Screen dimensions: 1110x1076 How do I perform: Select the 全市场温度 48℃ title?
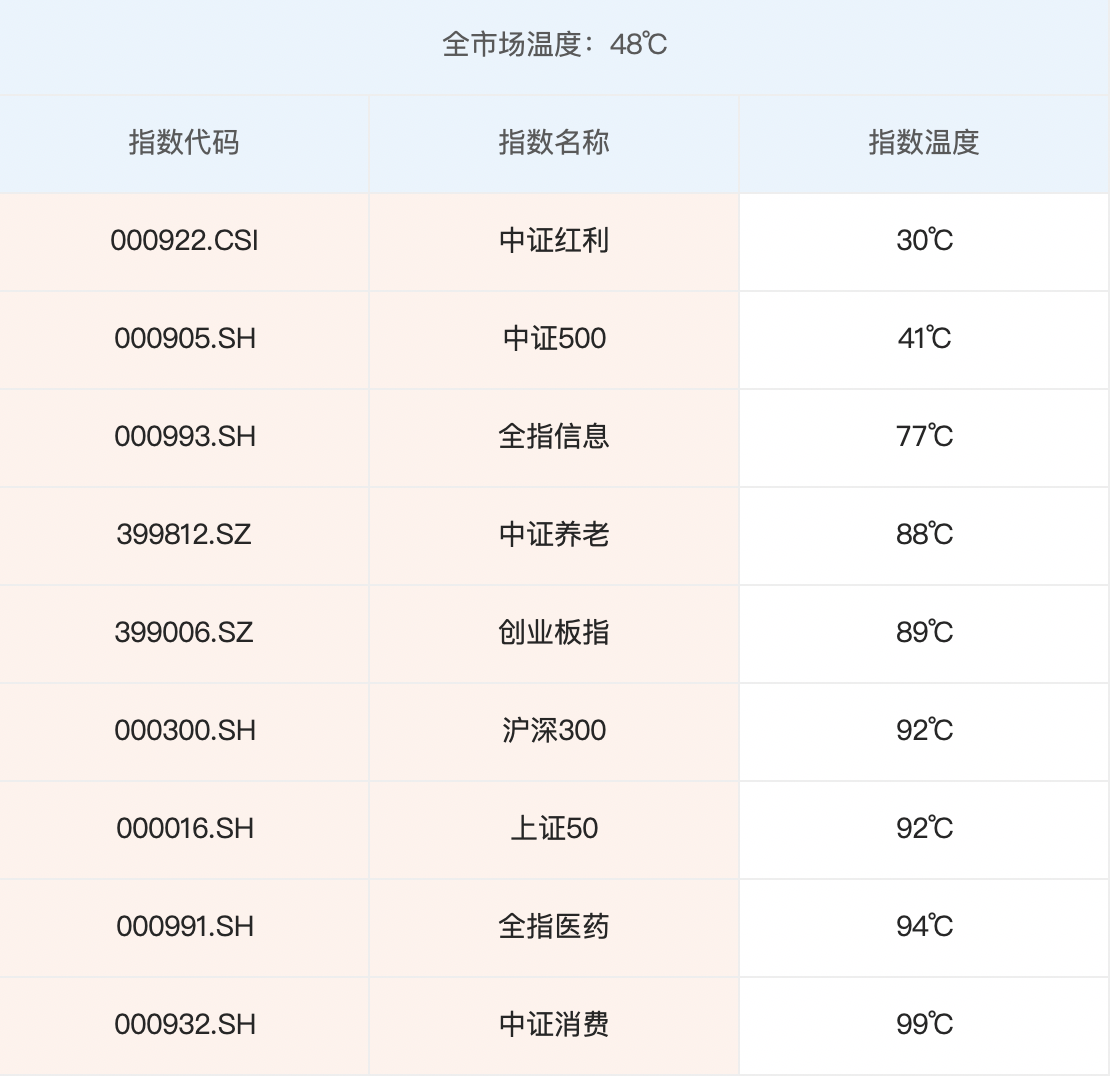tap(555, 45)
